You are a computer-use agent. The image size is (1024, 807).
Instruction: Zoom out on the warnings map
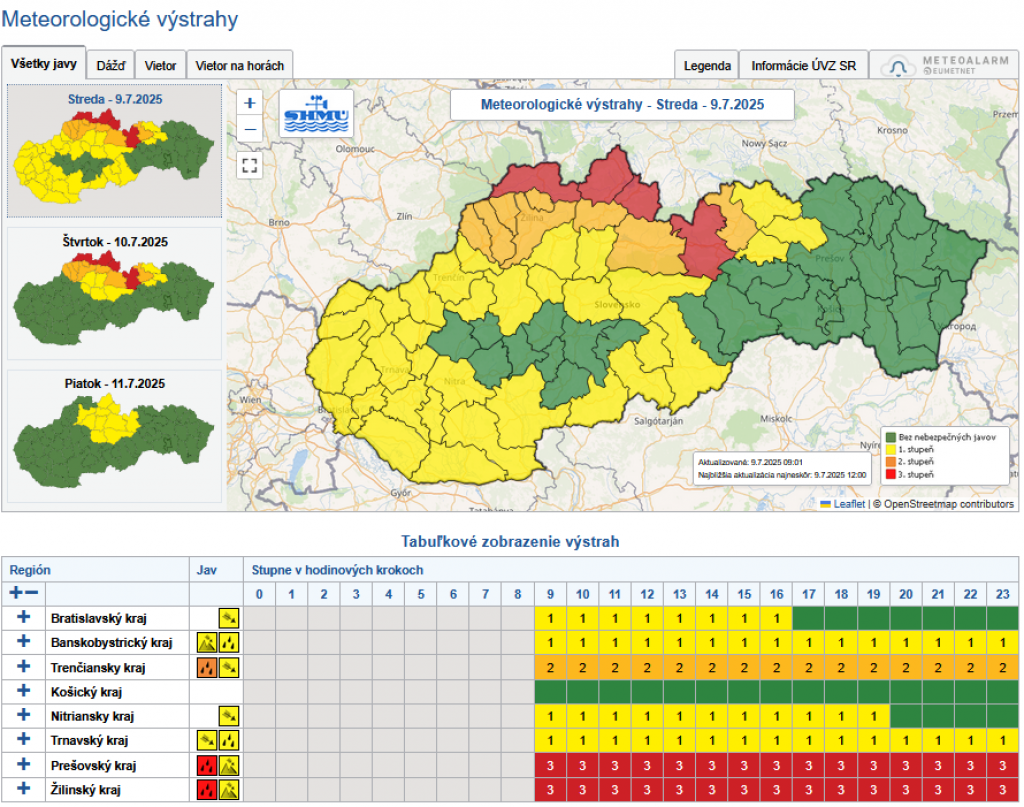tap(250, 129)
